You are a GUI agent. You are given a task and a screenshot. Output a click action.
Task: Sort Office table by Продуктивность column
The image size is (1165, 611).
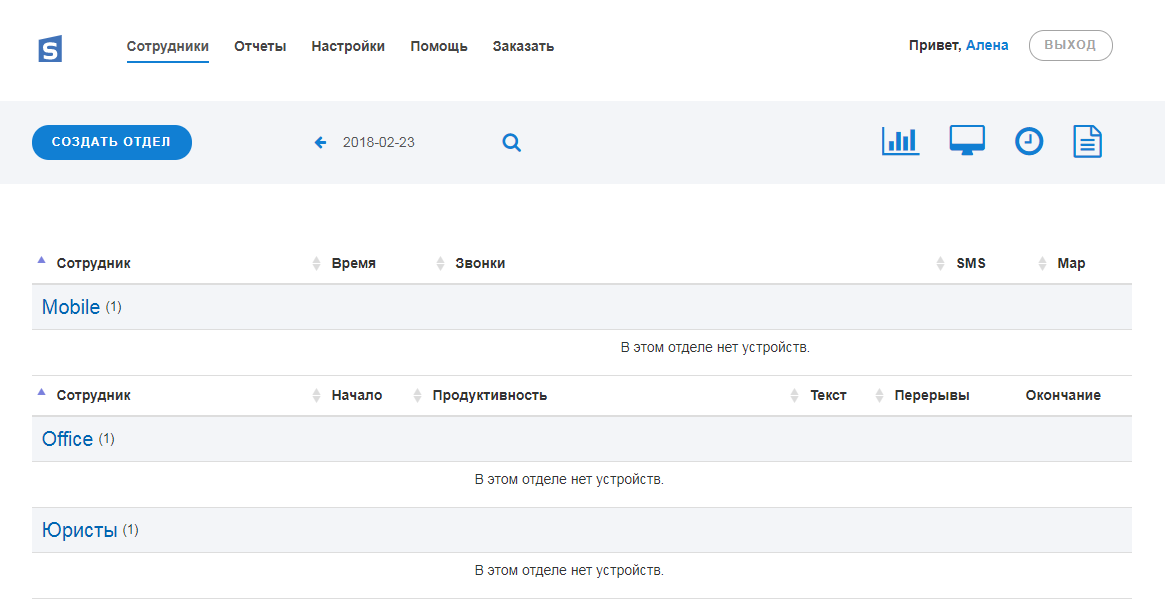(489, 396)
